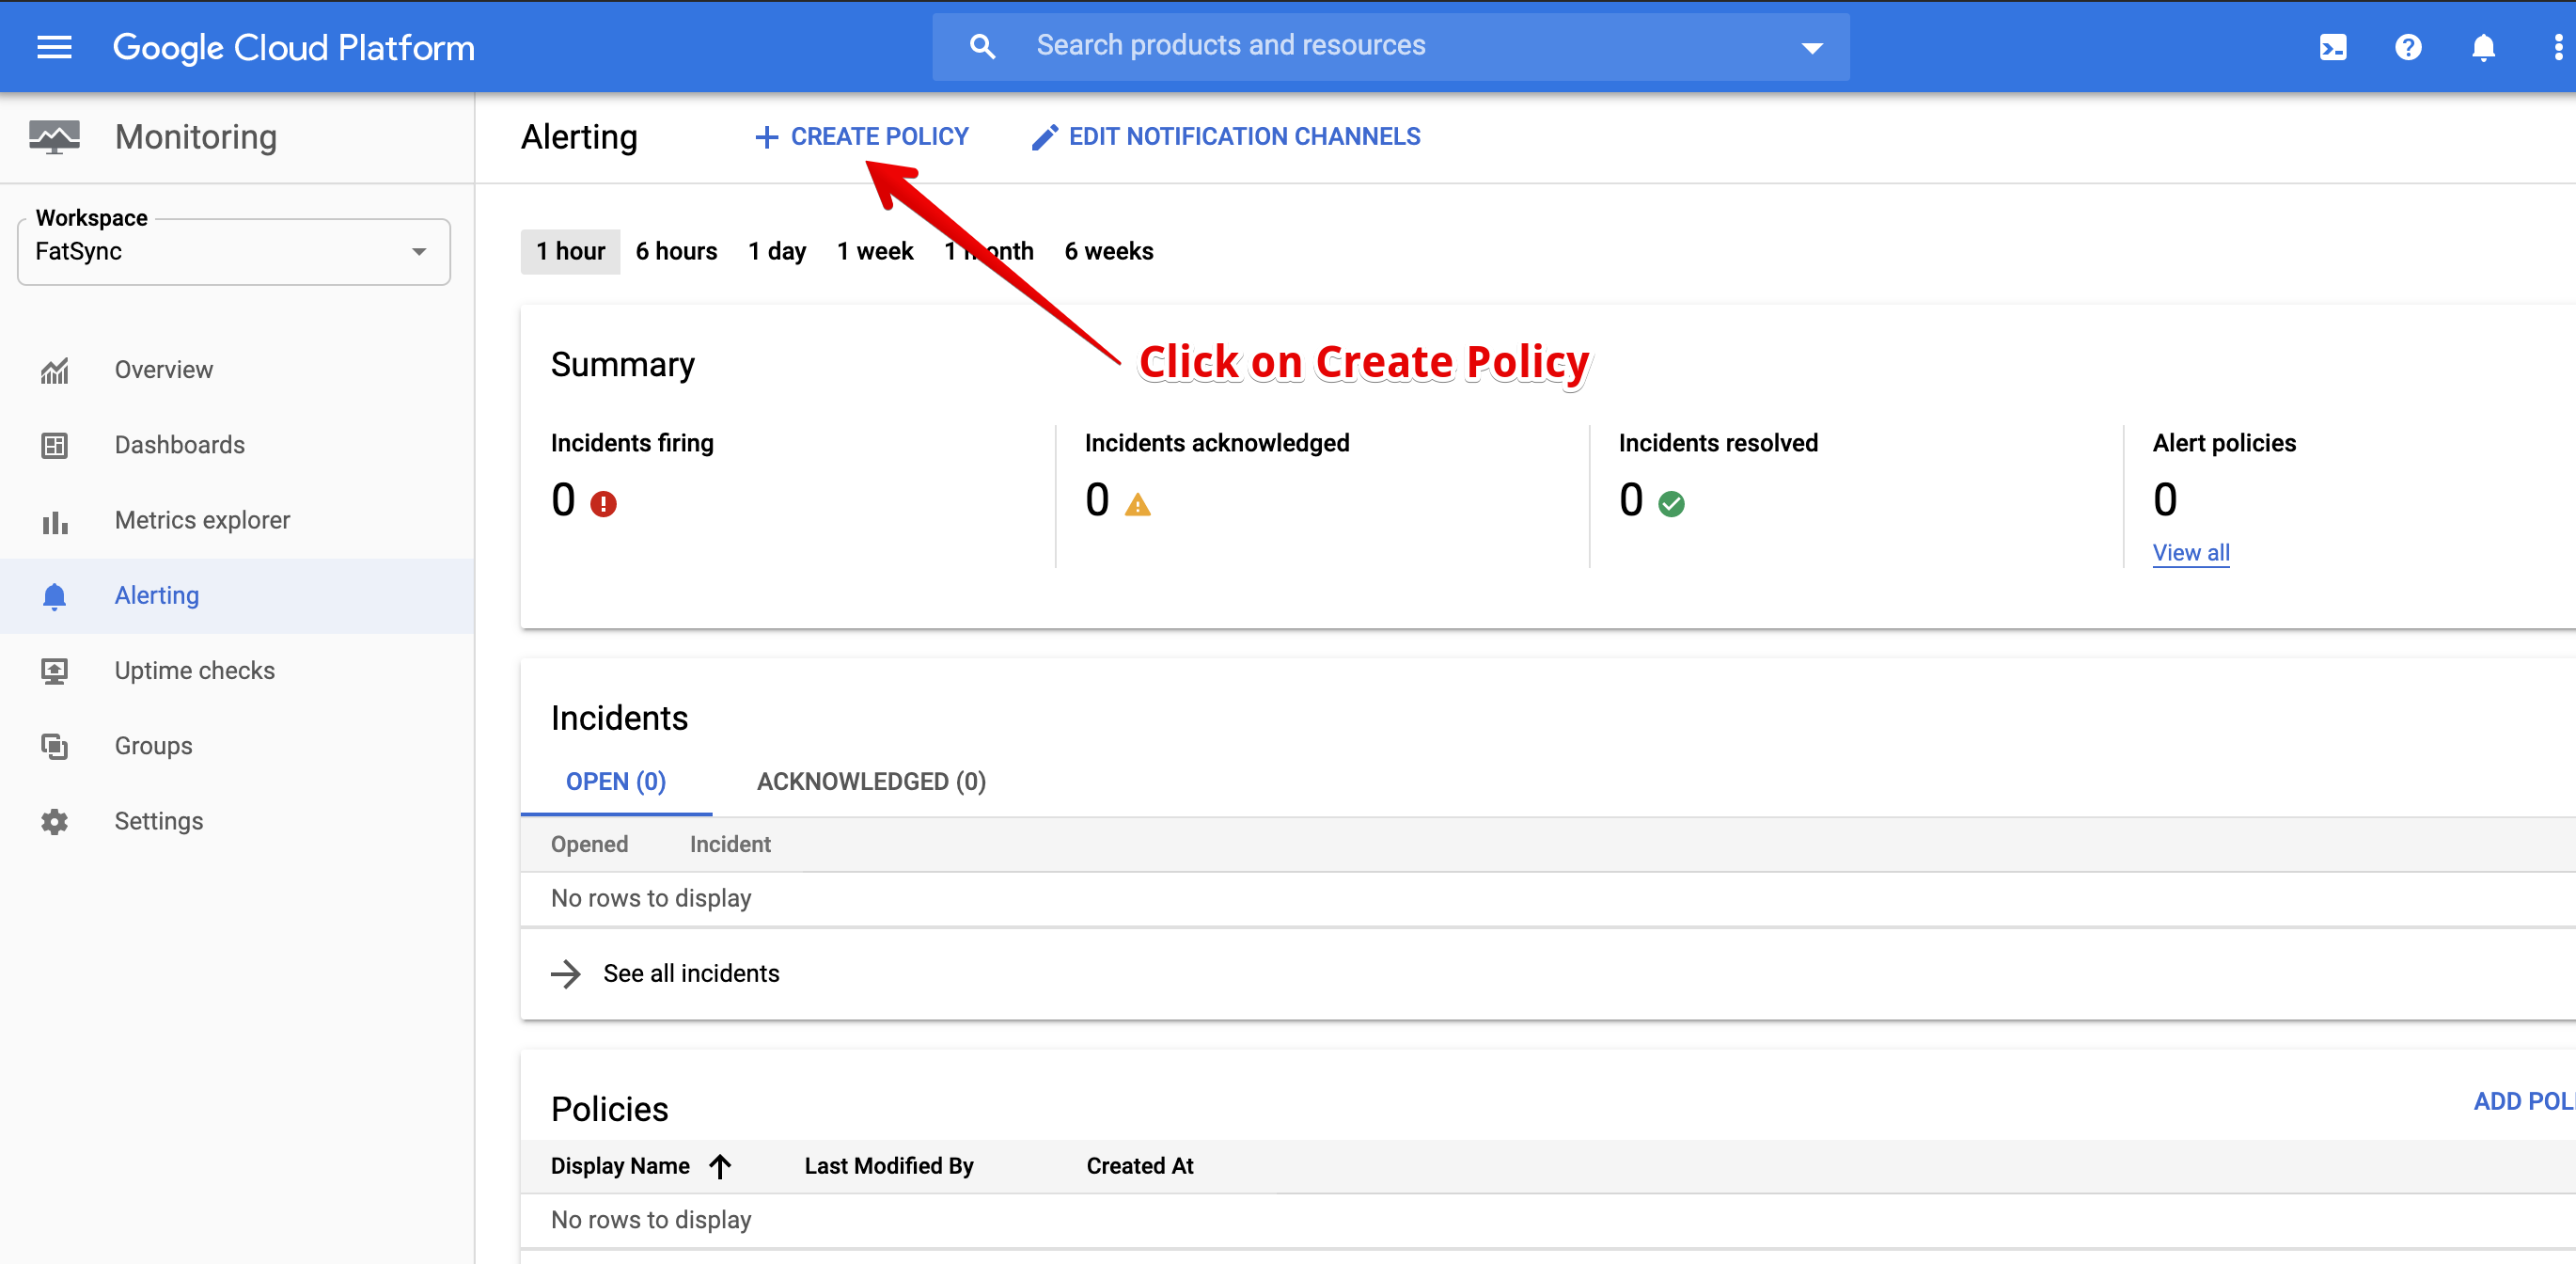Switch to the OPEN (0) incidents tab
Screen dimensions: 2576x1264
tap(616, 782)
